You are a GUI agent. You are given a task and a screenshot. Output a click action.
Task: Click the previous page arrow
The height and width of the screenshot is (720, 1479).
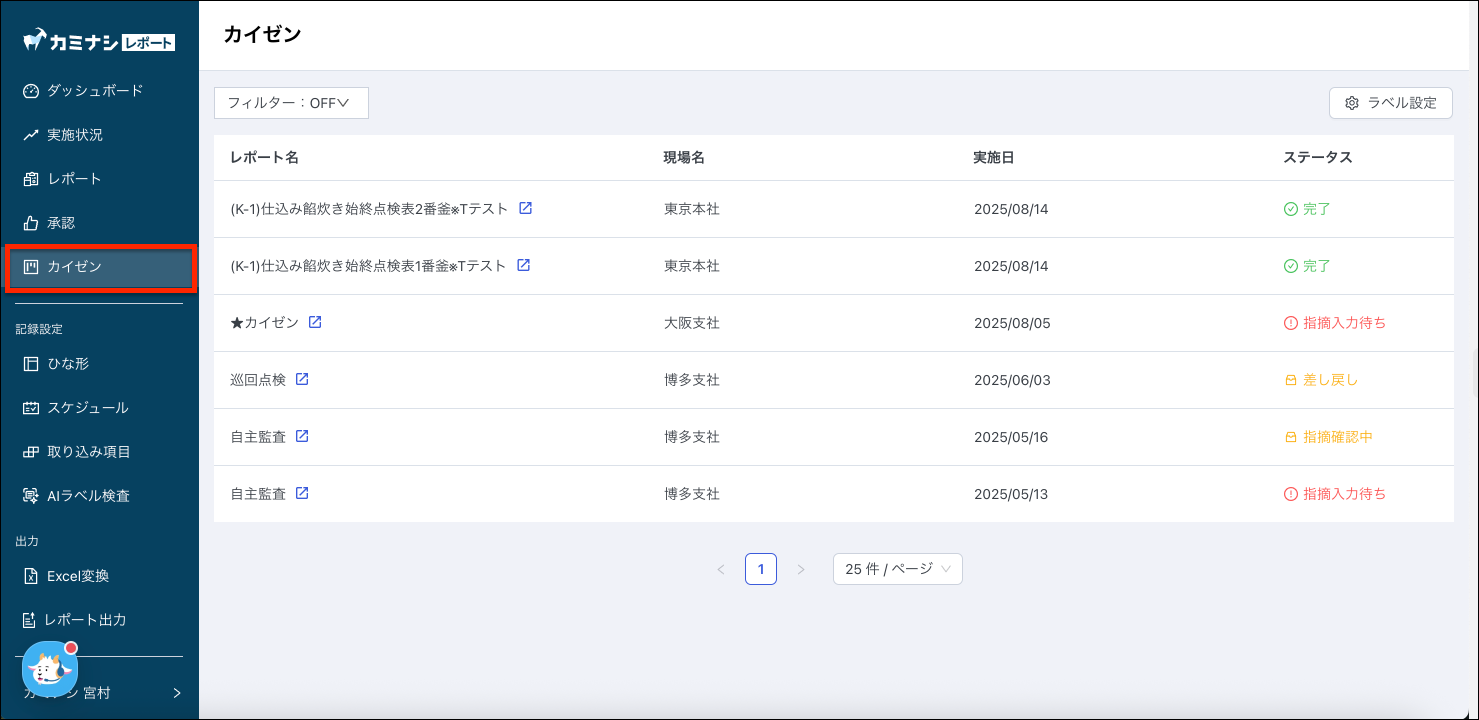click(x=721, y=569)
